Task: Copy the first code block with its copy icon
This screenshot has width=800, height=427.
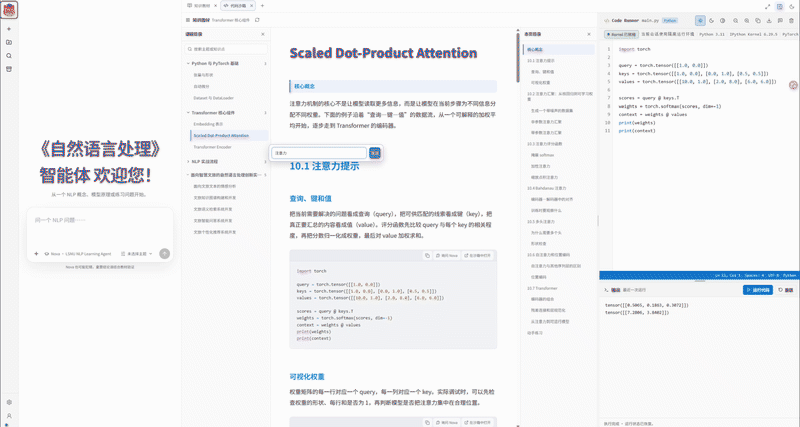Action: tap(428, 256)
